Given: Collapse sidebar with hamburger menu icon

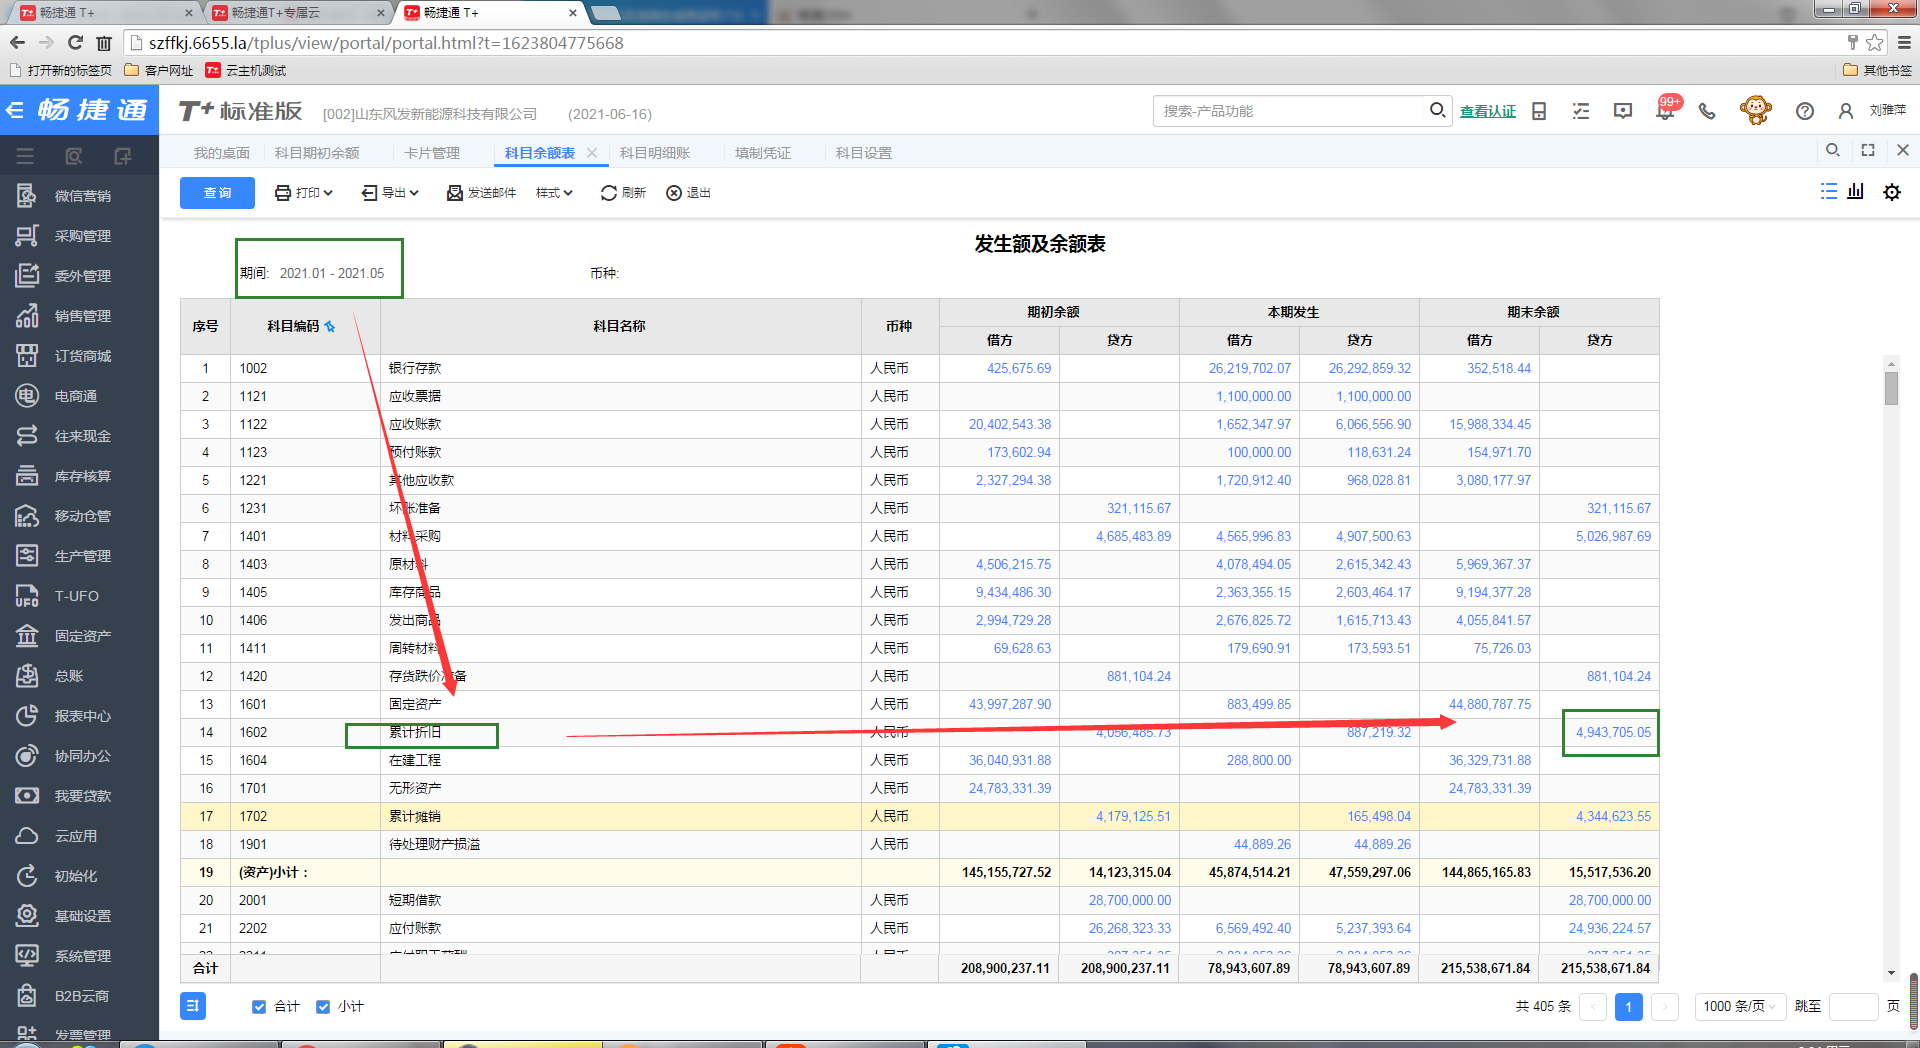Looking at the screenshot, I should pos(25,156).
